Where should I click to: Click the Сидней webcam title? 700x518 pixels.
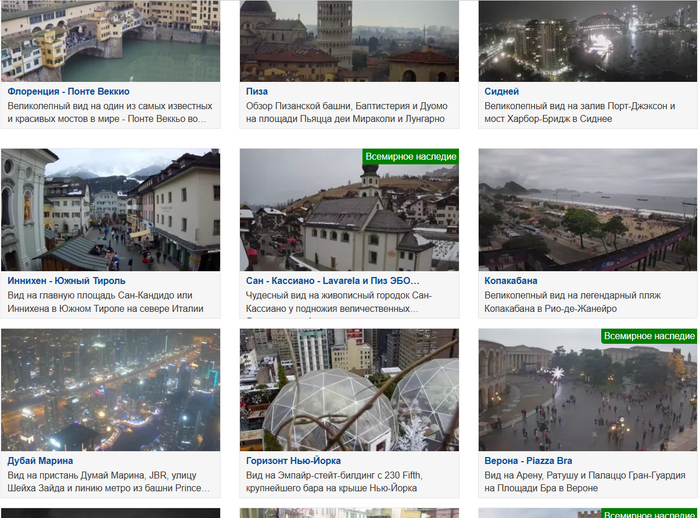[501, 92]
